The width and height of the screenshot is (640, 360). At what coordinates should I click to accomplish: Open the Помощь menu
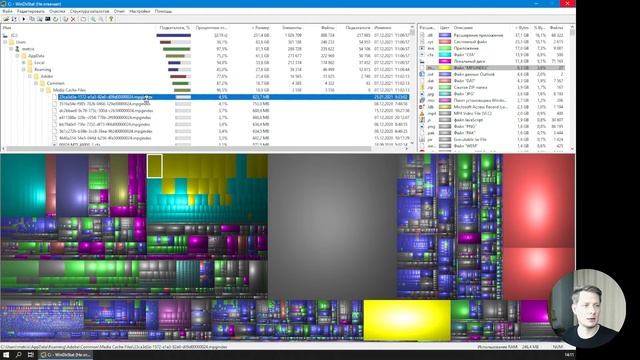click(163, 11)
